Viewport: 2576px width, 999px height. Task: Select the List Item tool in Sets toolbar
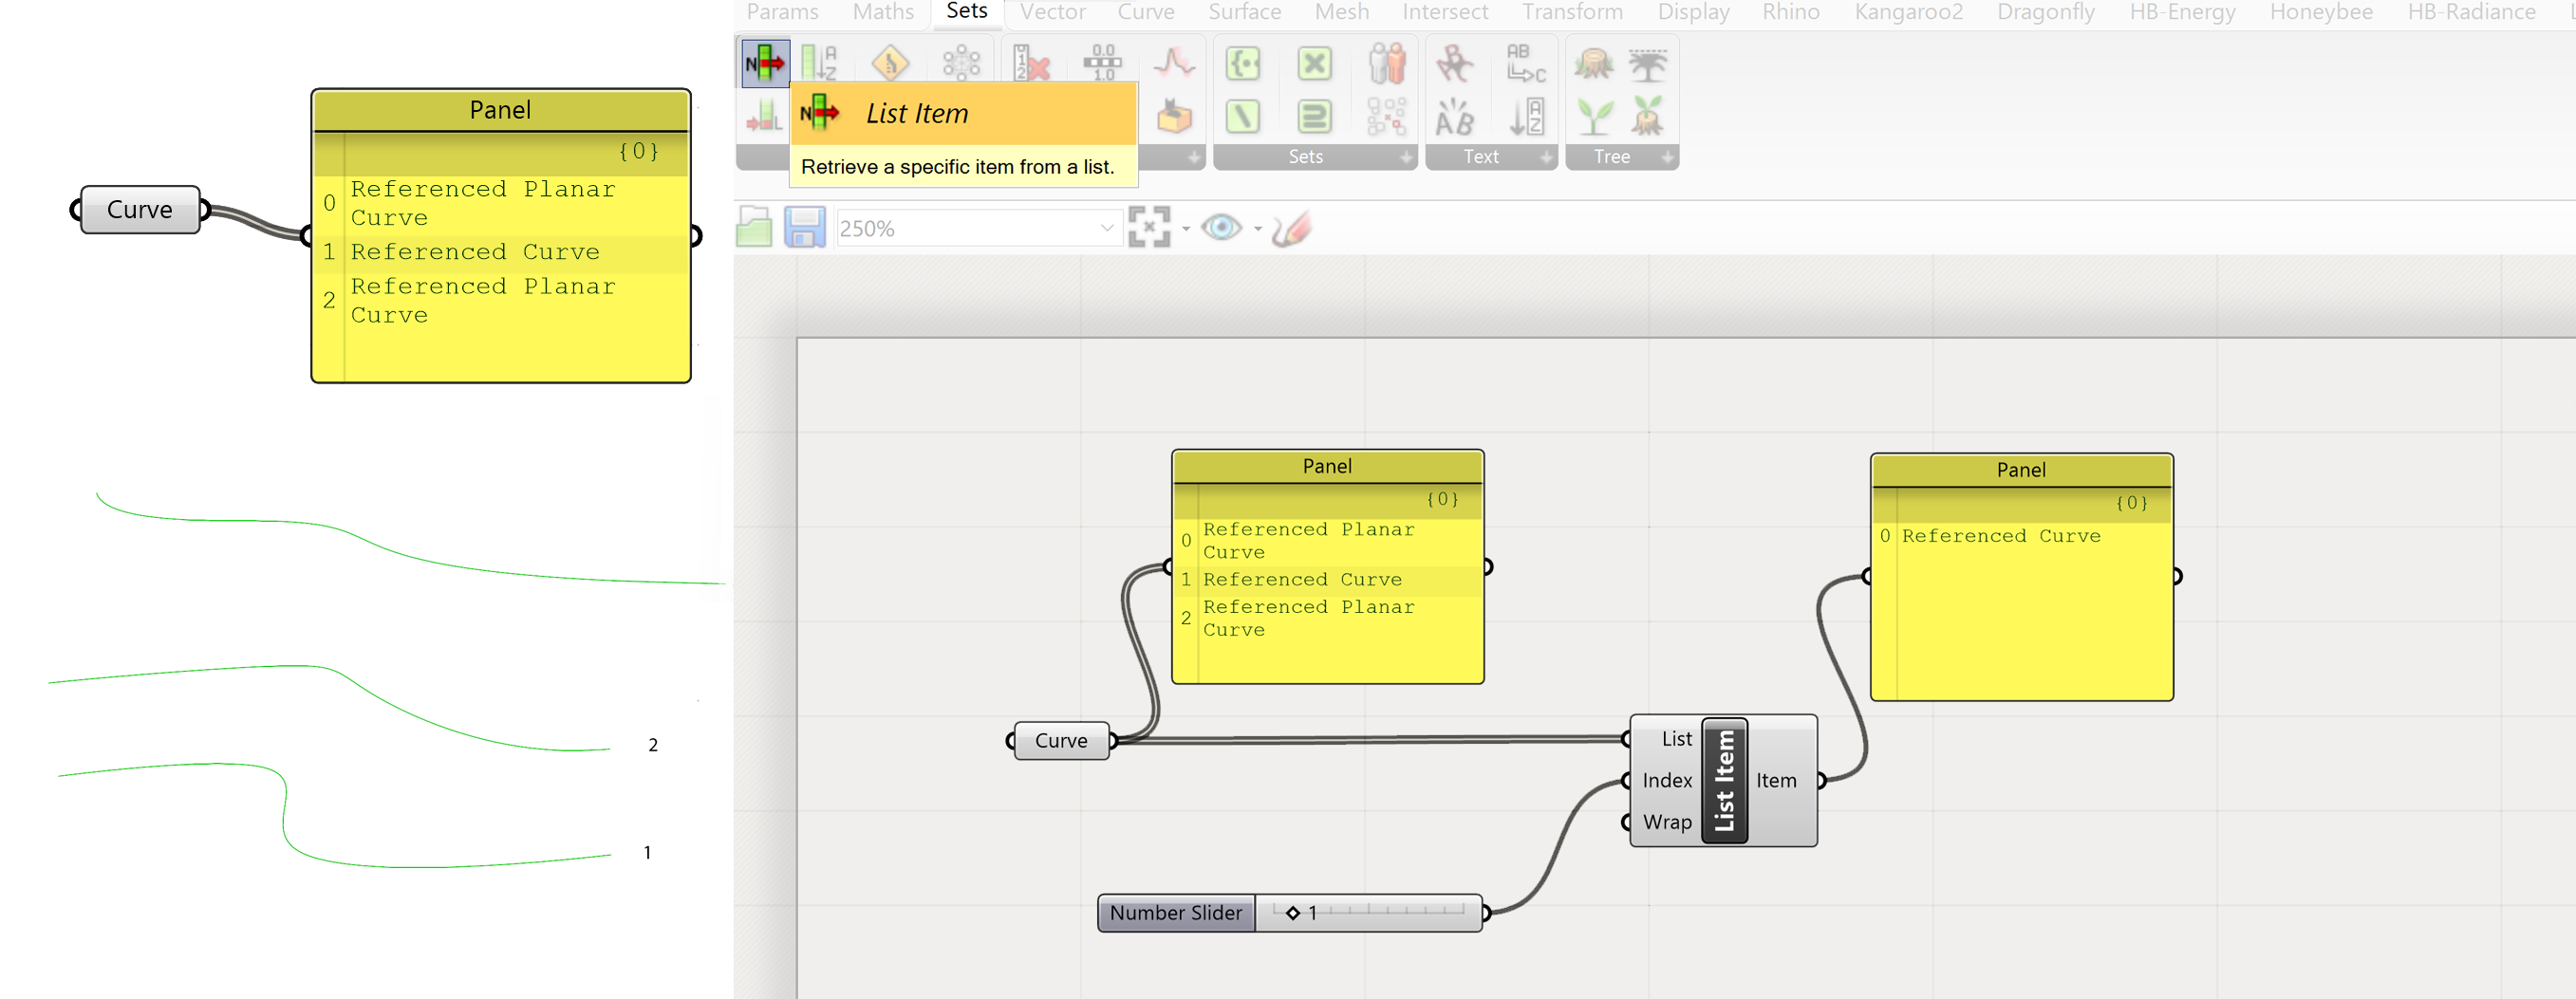765,62
